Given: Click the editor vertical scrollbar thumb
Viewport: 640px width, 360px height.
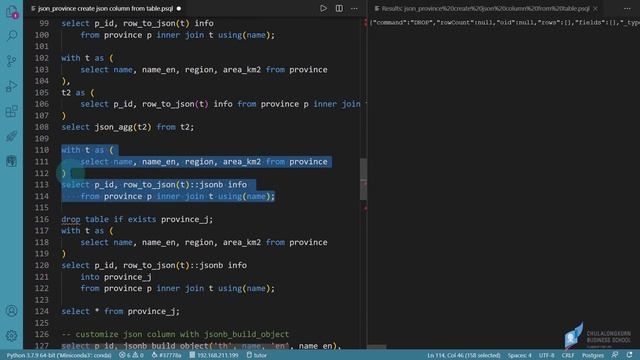Looking at the screenshot, I should coord(363,179).
